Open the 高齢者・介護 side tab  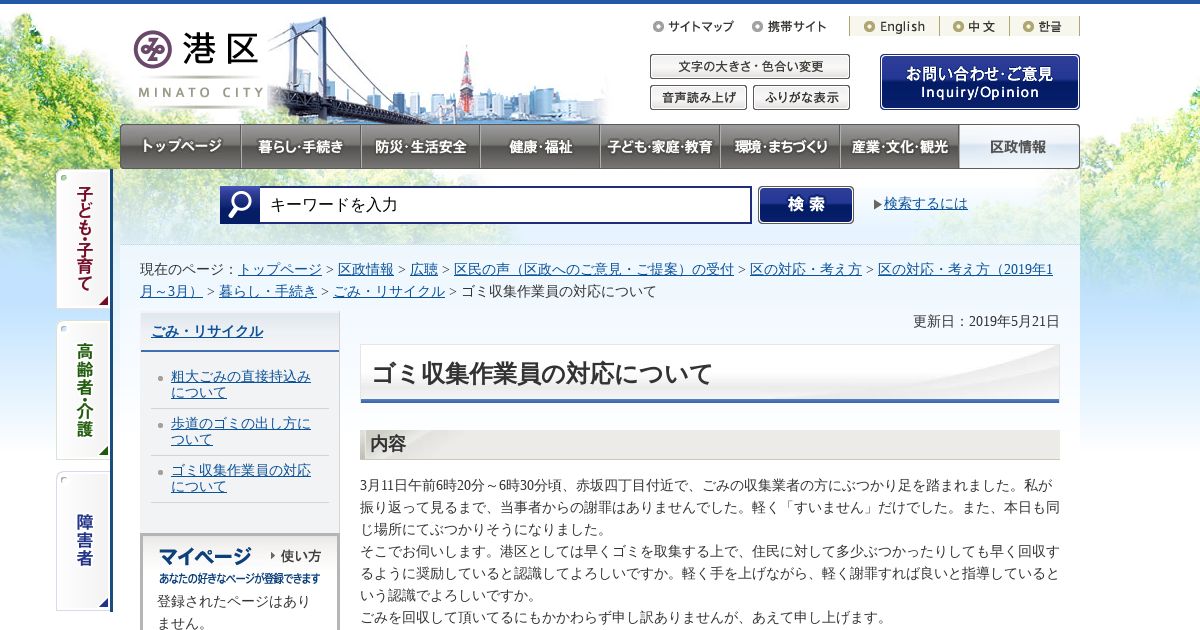84,390
